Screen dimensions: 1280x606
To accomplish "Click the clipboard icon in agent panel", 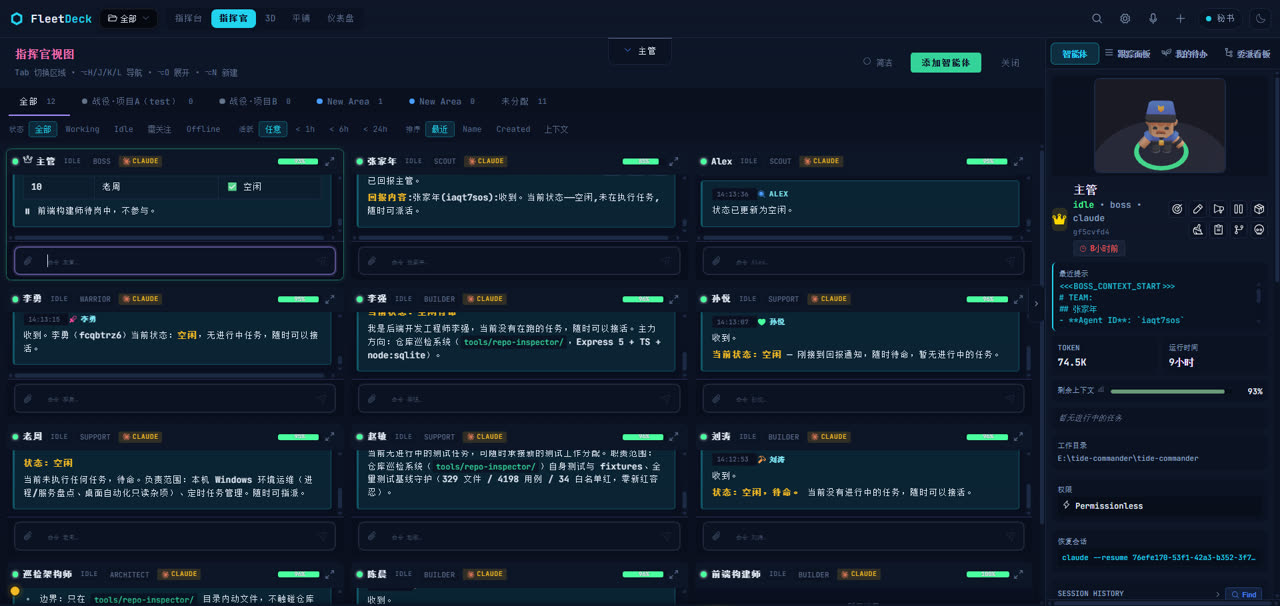I will point(1218,229).
